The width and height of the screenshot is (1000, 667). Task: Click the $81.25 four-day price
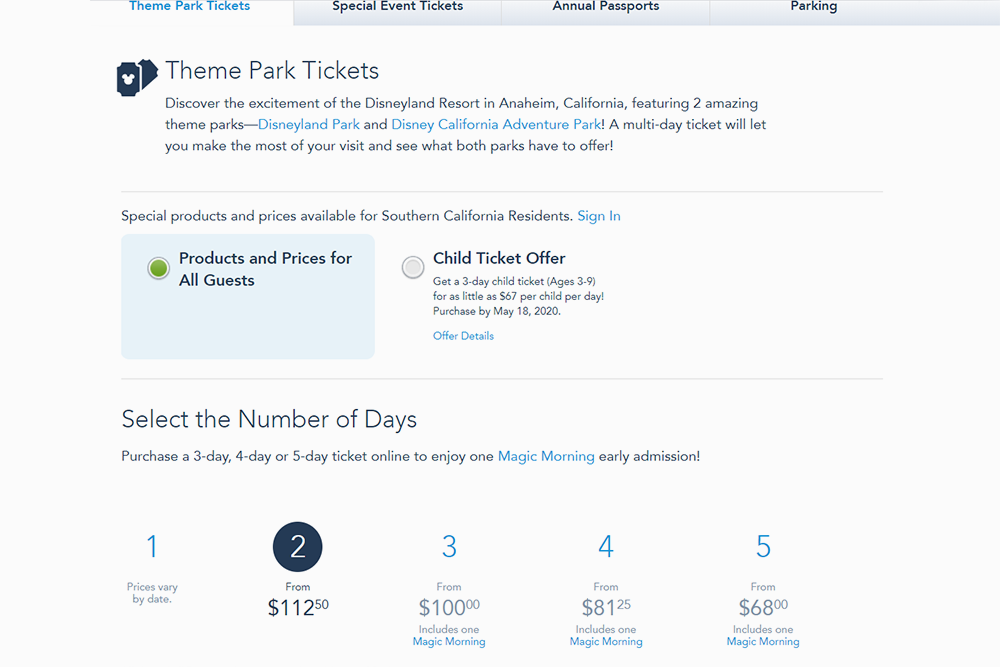click(606, 607)
